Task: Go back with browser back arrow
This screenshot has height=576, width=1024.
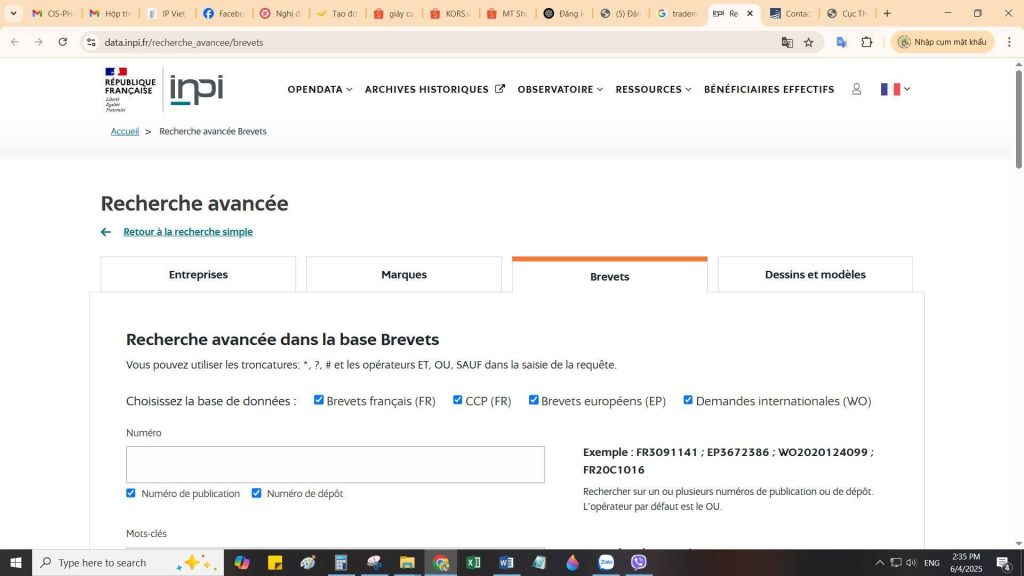Action: [15, 42]
